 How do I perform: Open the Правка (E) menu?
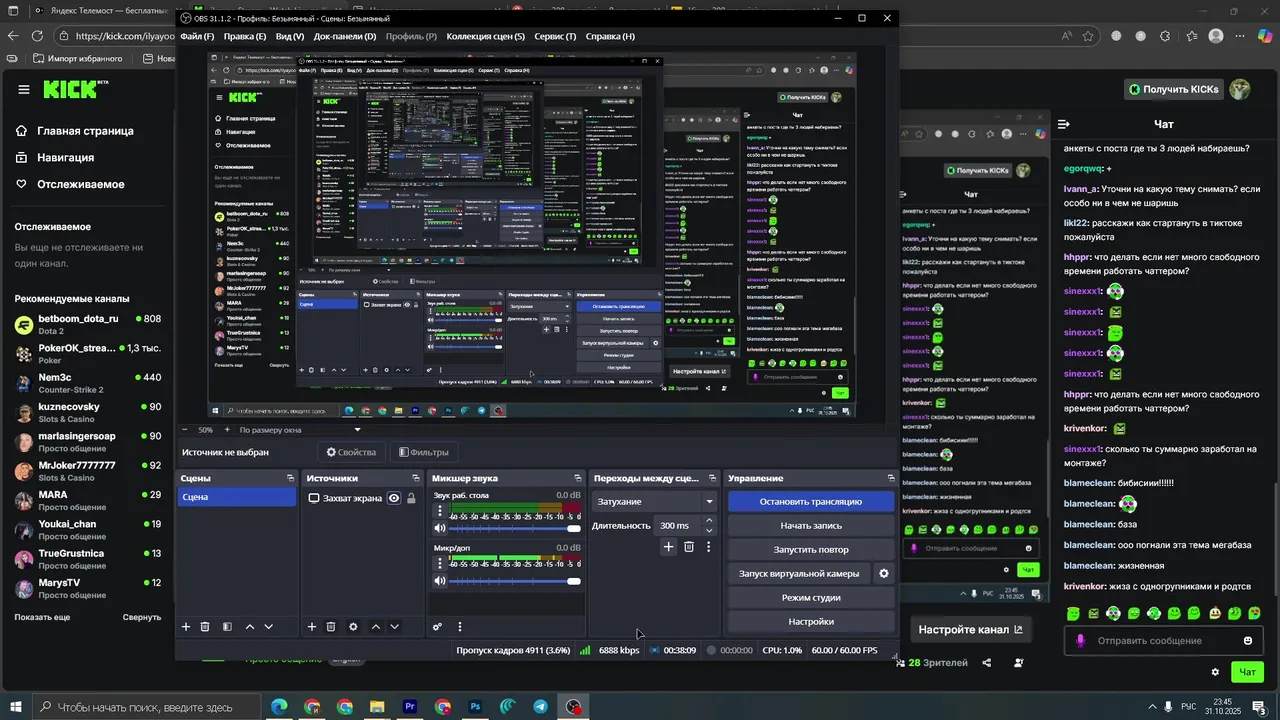245,36
